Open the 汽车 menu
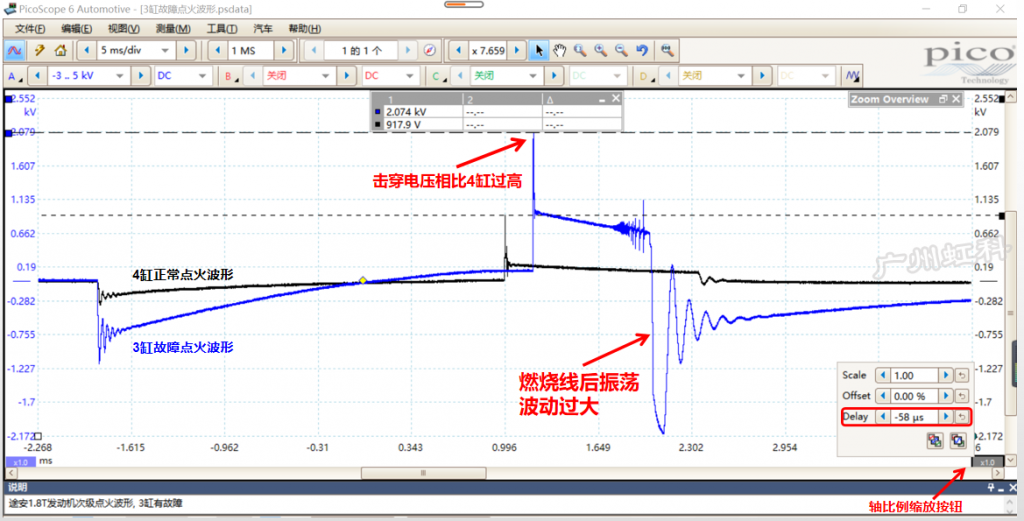 pyautogui.click(x=263, y=29)
